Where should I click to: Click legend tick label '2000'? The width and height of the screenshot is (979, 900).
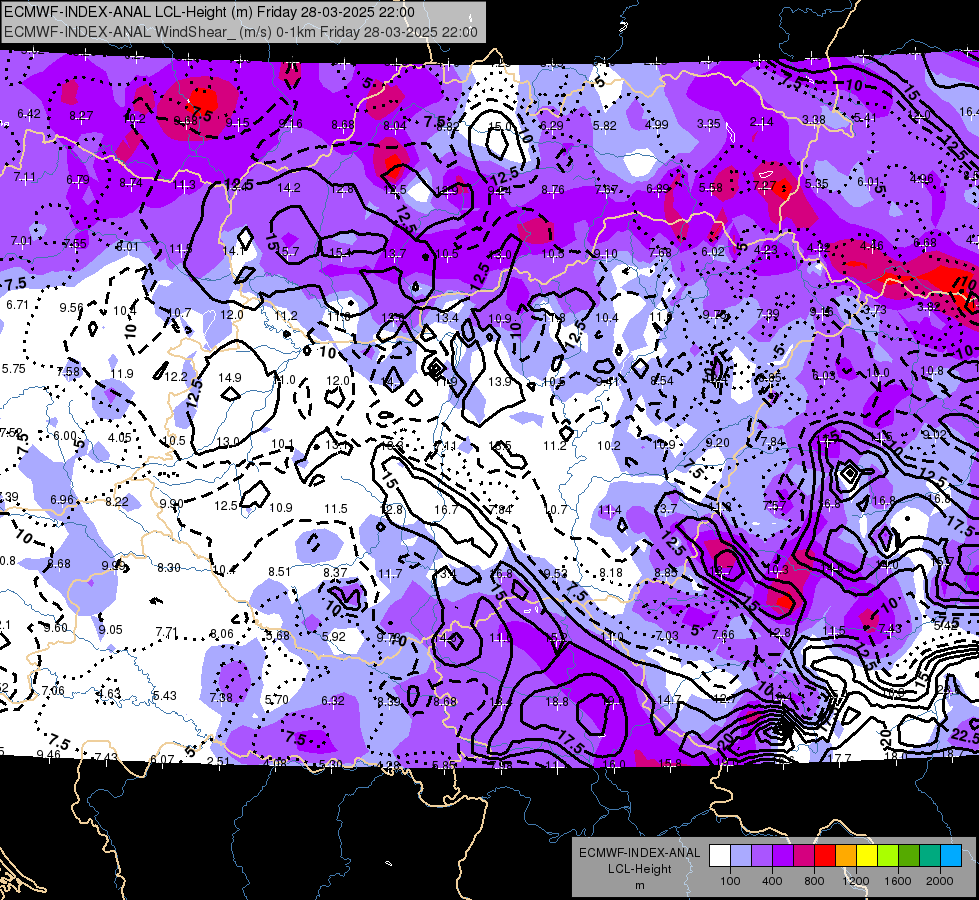939,881
